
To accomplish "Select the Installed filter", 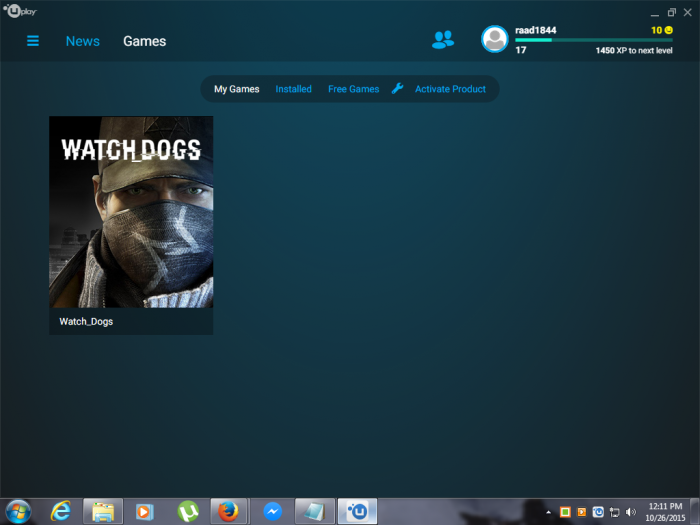I will pyautogui.click(x=293, y=89).
